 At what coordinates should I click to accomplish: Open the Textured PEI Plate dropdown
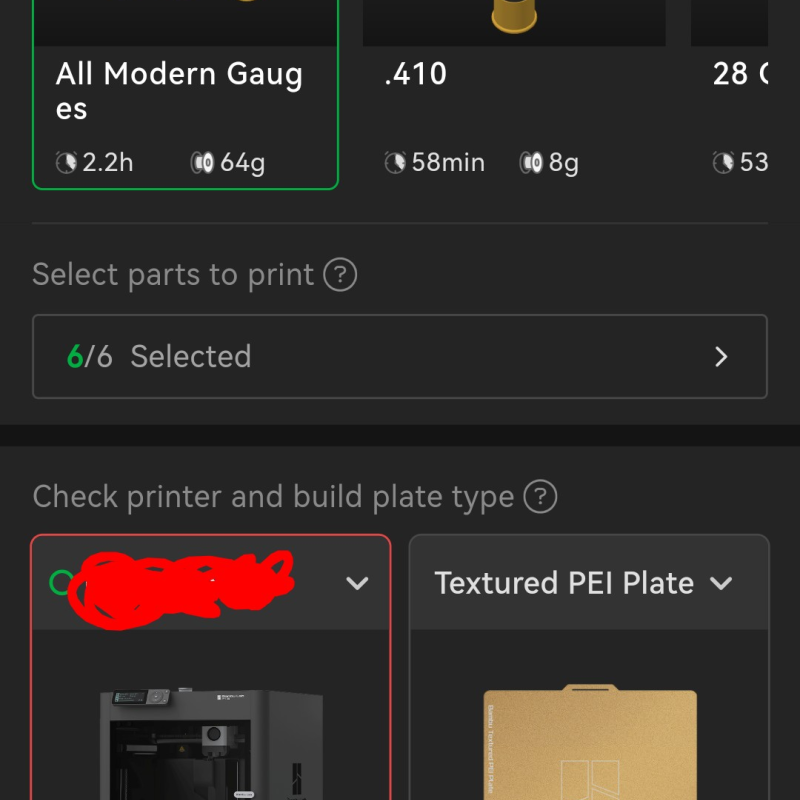723,583
